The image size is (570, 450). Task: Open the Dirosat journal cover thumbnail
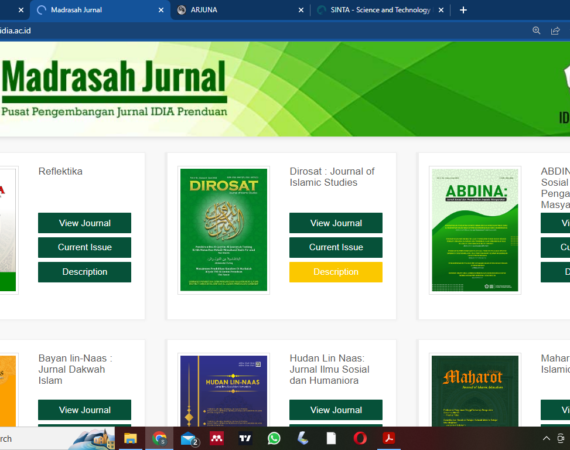pos(224,230)
